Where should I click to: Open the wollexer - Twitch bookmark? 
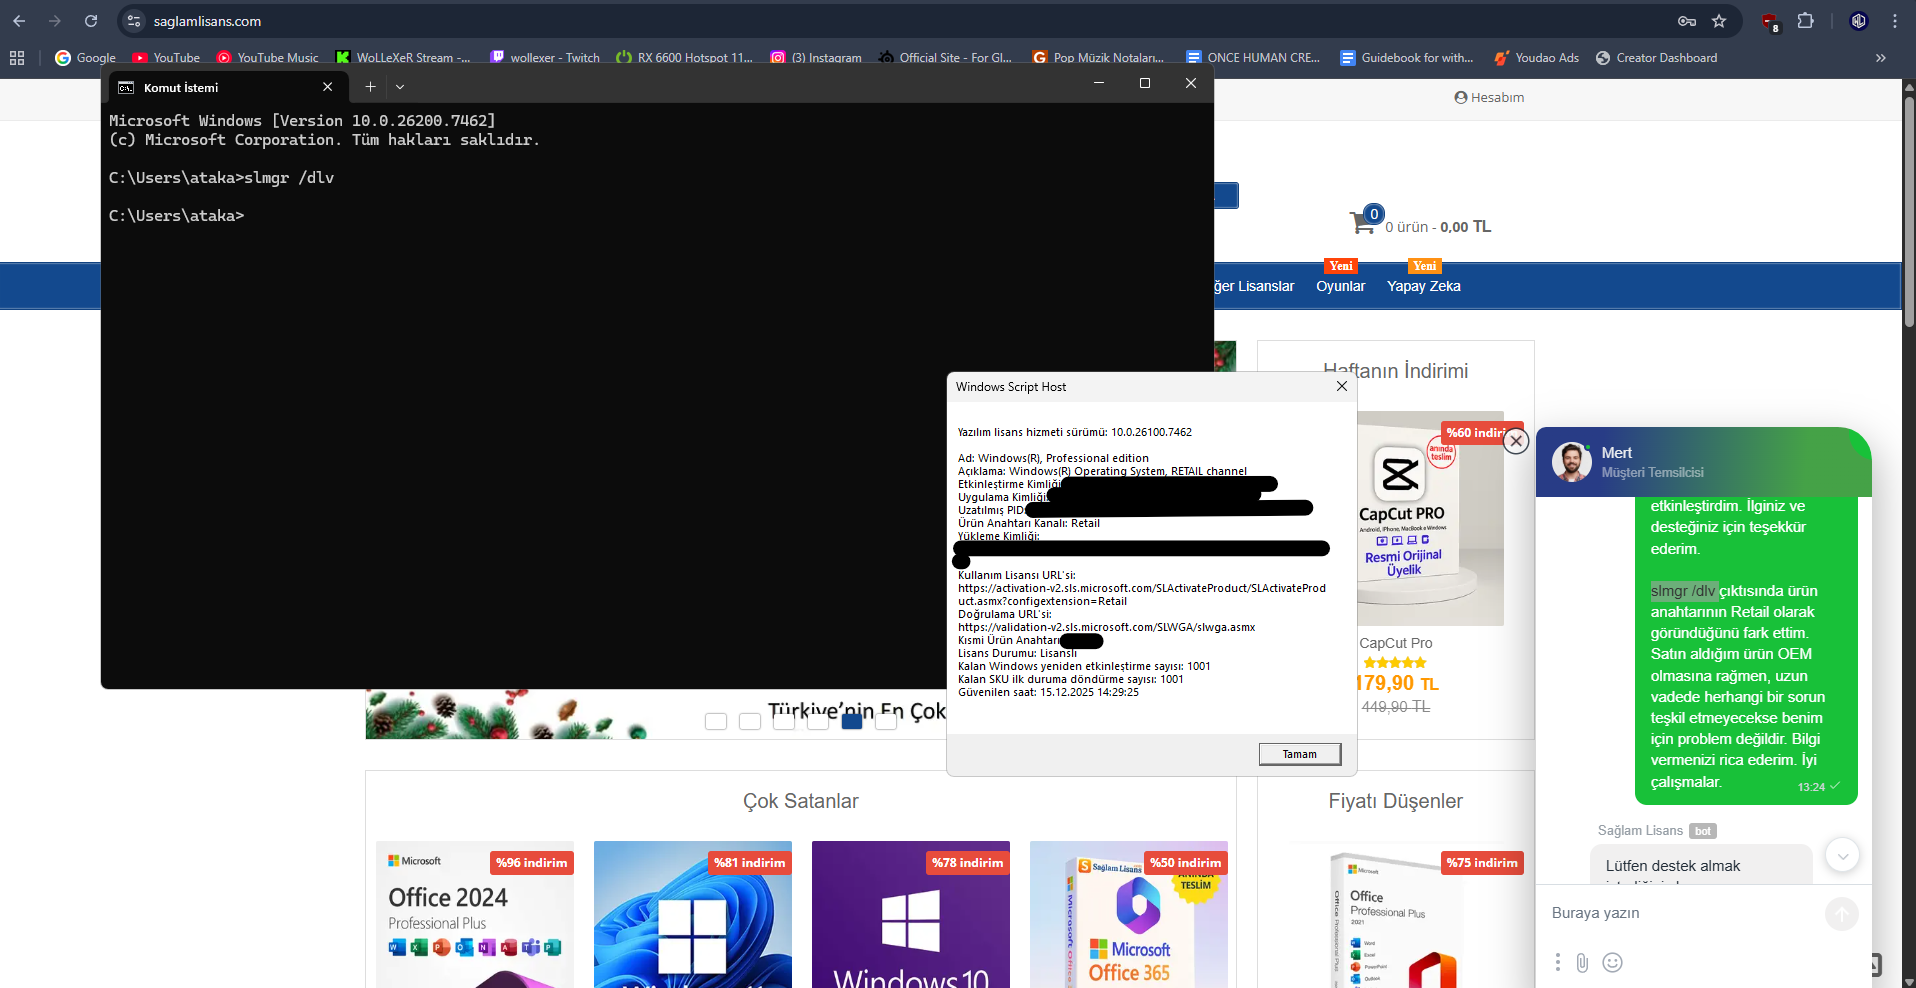tap(545, 58)
